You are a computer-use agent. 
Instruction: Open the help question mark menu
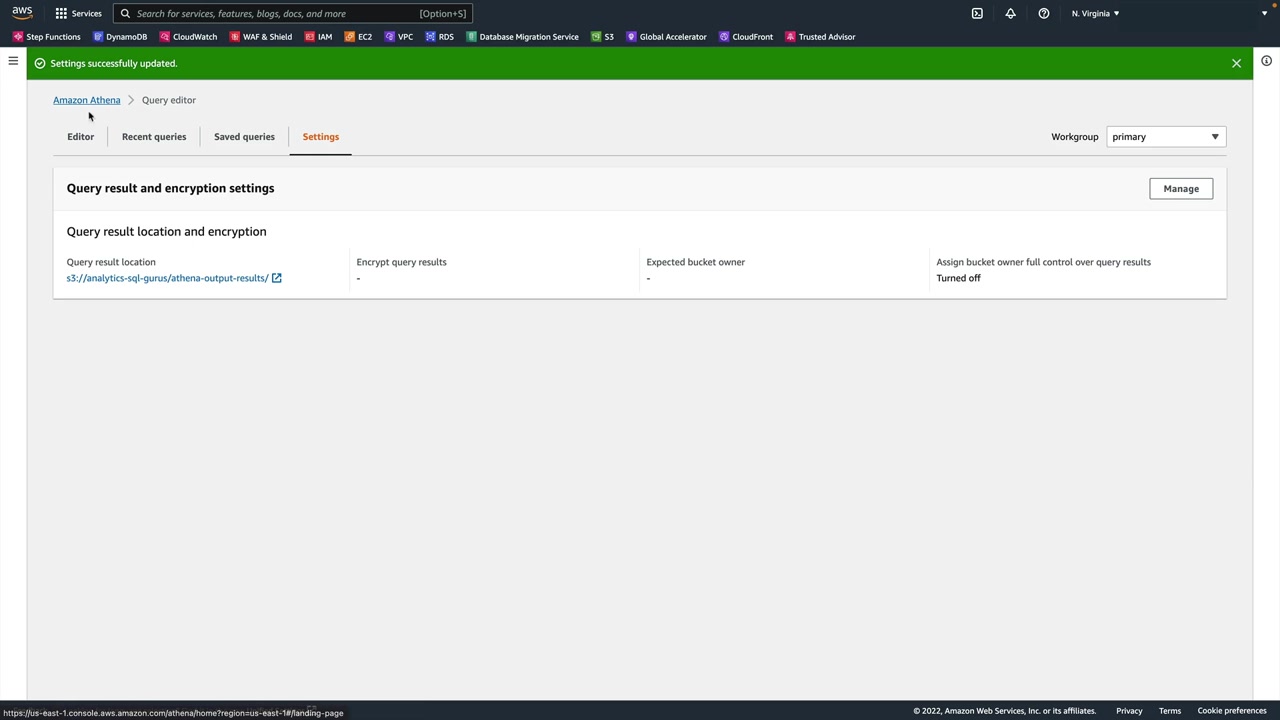tap(1043, 13)
